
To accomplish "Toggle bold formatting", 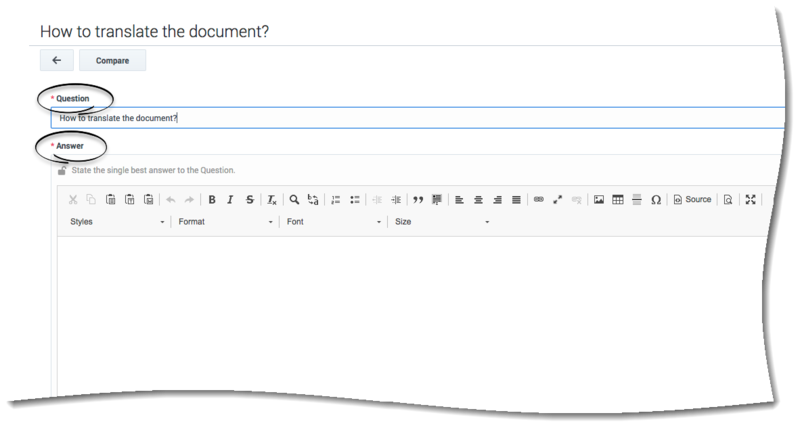I will click(212, 199).
